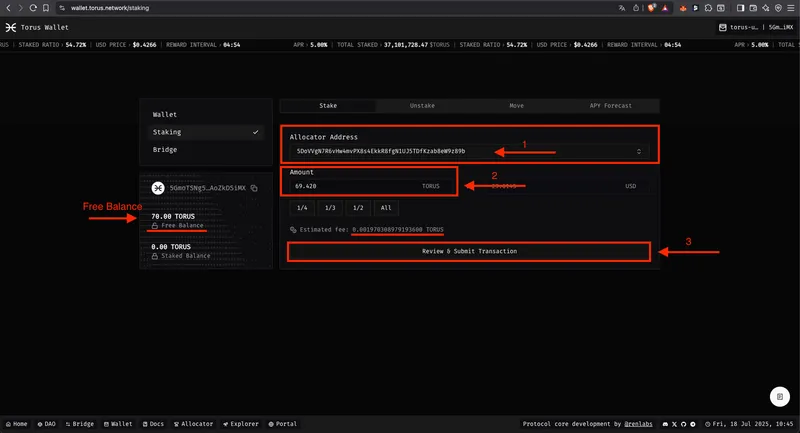The width and height of the screenshot is (800, 433).
Task: Switch to the Move tab
Action: pyautogui.click(x=516, y=105)
